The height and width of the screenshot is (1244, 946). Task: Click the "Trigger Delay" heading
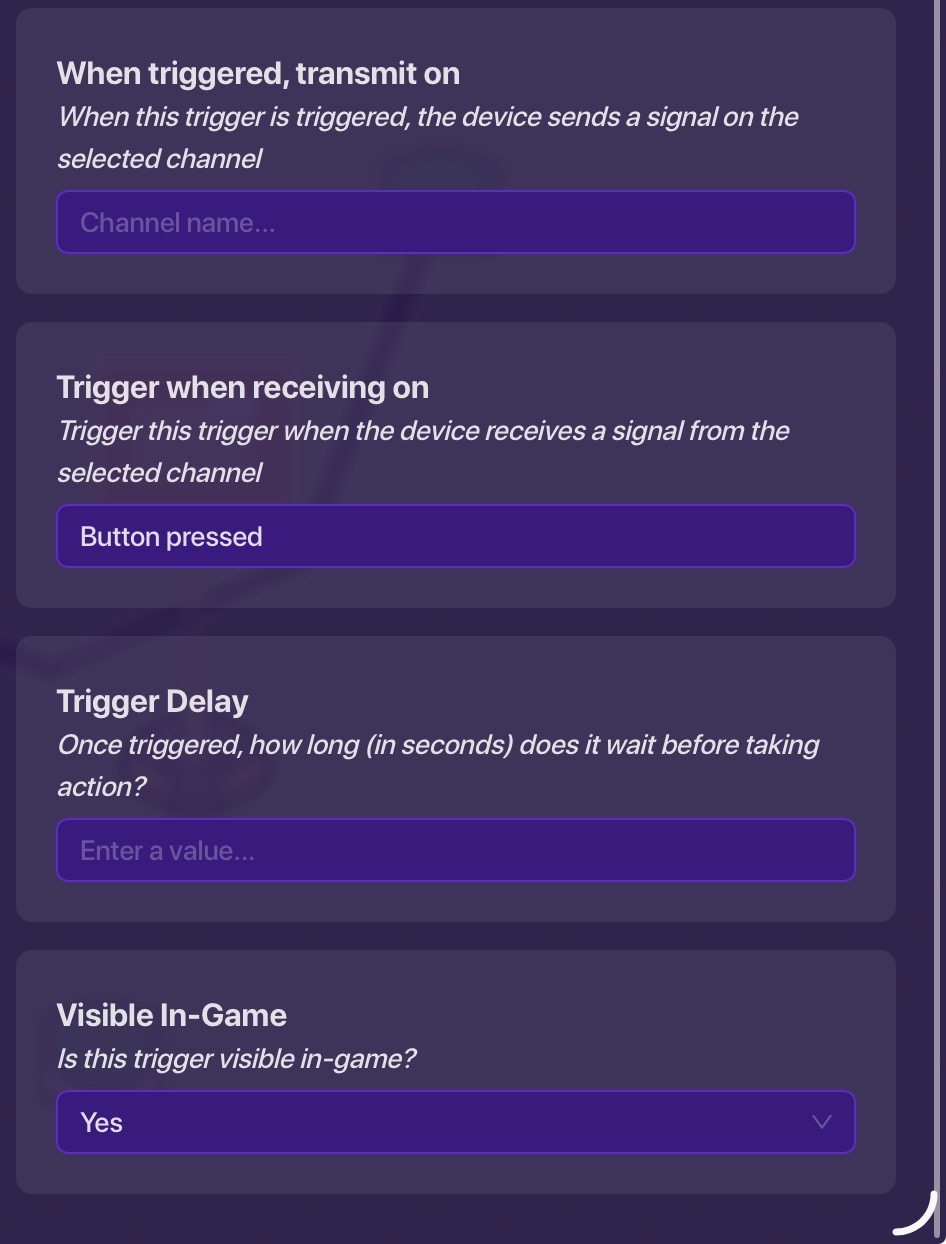pos(152,701)
